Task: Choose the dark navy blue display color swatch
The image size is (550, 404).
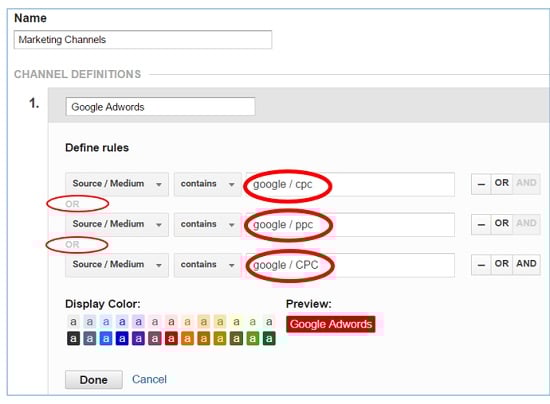Action: (x=122, y=339)
